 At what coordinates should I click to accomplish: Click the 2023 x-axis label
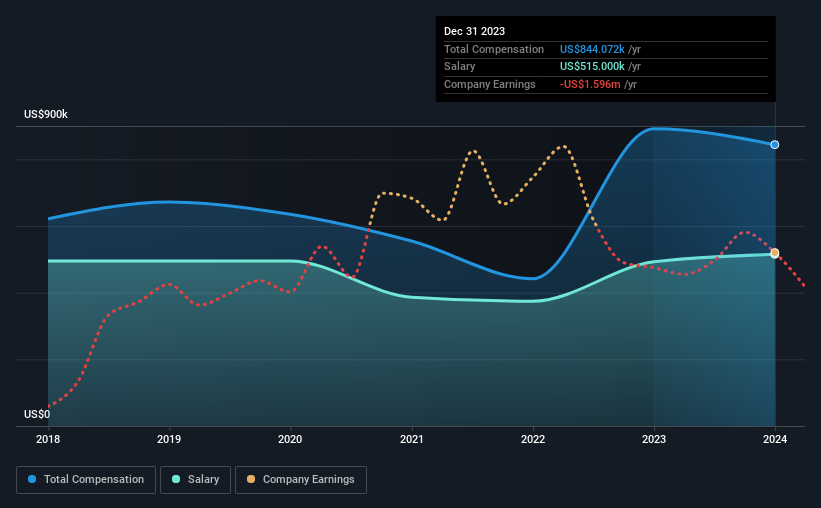click(654, 439)
